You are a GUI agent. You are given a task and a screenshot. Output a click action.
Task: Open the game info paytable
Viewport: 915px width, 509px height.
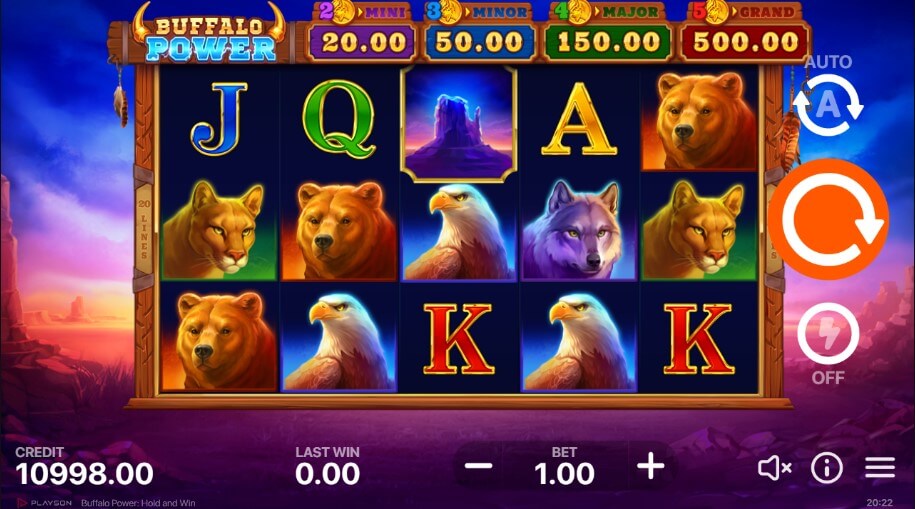(827, 468)
